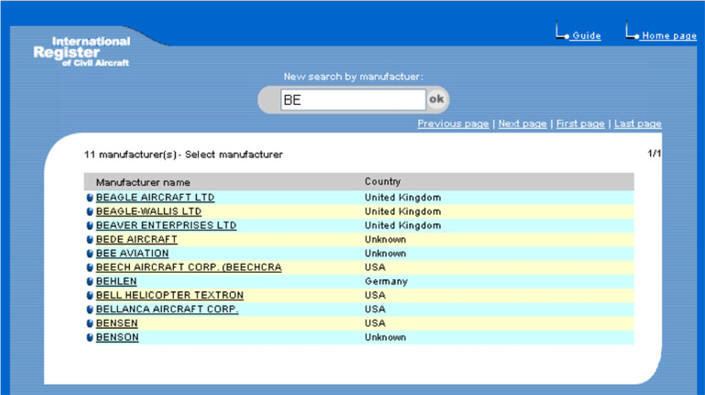
Task: Focus the manufacturer search input field
Action: pos(353,100)
